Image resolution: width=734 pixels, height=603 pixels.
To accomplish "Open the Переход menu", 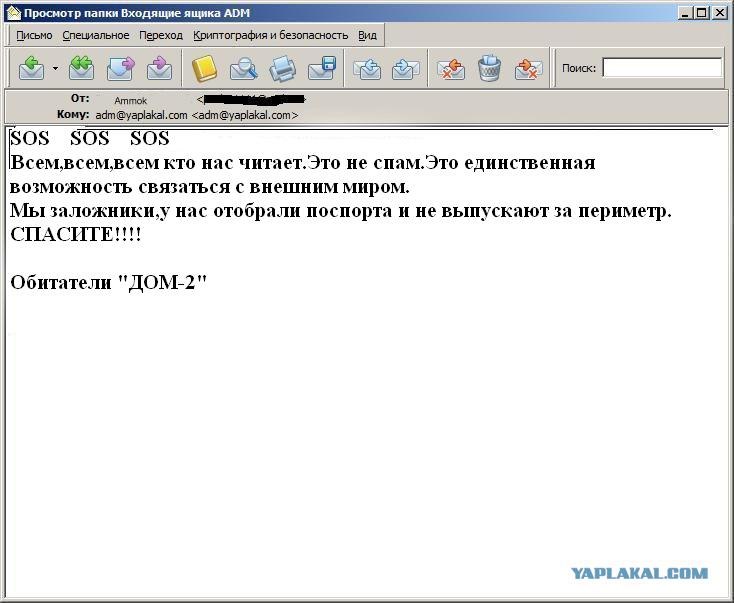I will point(161,36).
